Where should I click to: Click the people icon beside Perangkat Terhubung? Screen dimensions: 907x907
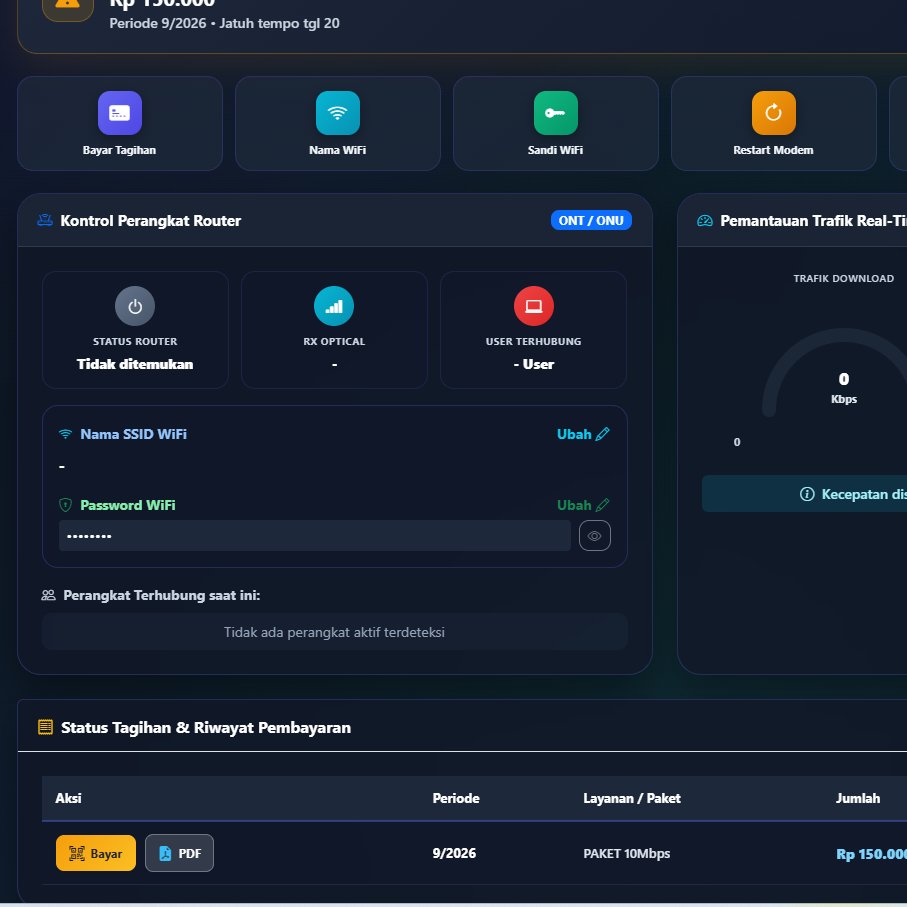point(49,595)
